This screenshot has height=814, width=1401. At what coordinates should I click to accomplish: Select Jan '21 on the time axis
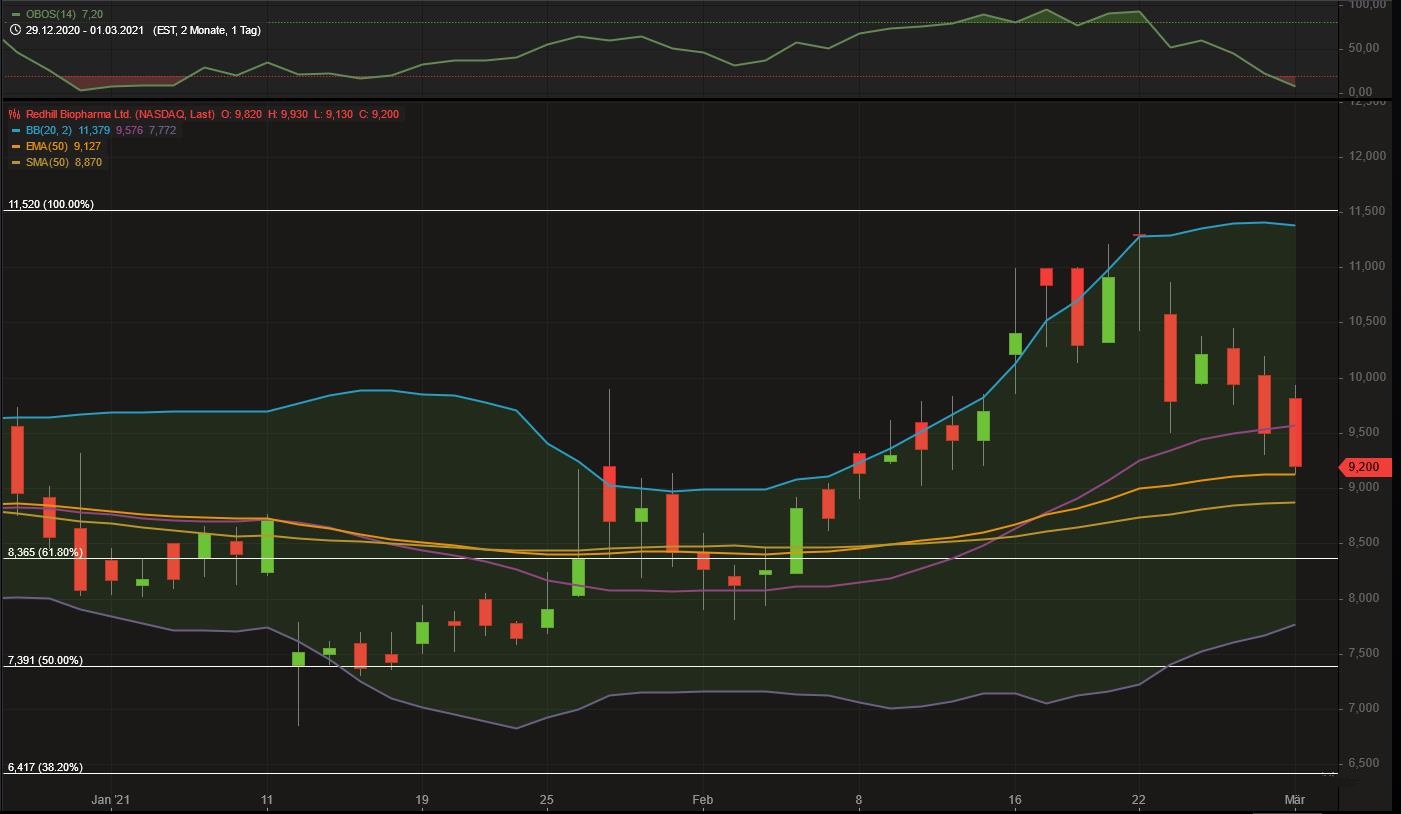(x=112, y=800)
